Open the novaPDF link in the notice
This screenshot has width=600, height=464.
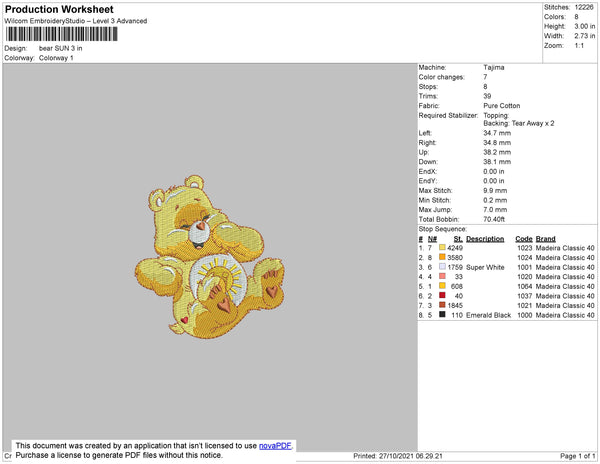tap(275, 446)
